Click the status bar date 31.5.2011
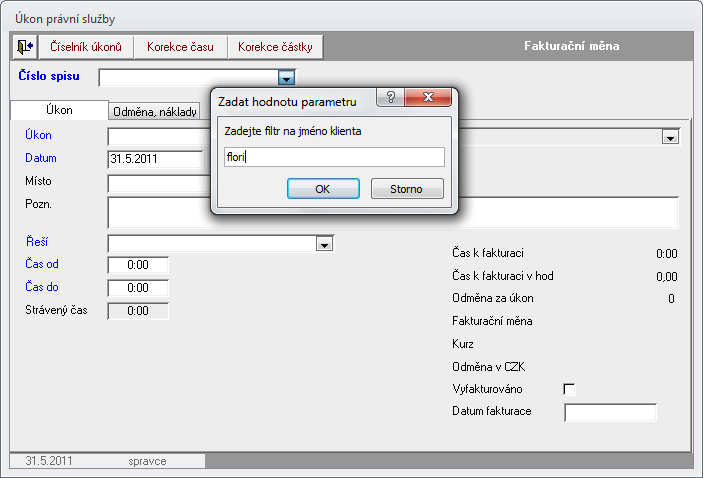The width and height of the screenshot is (703, 478). pos(48,461)
